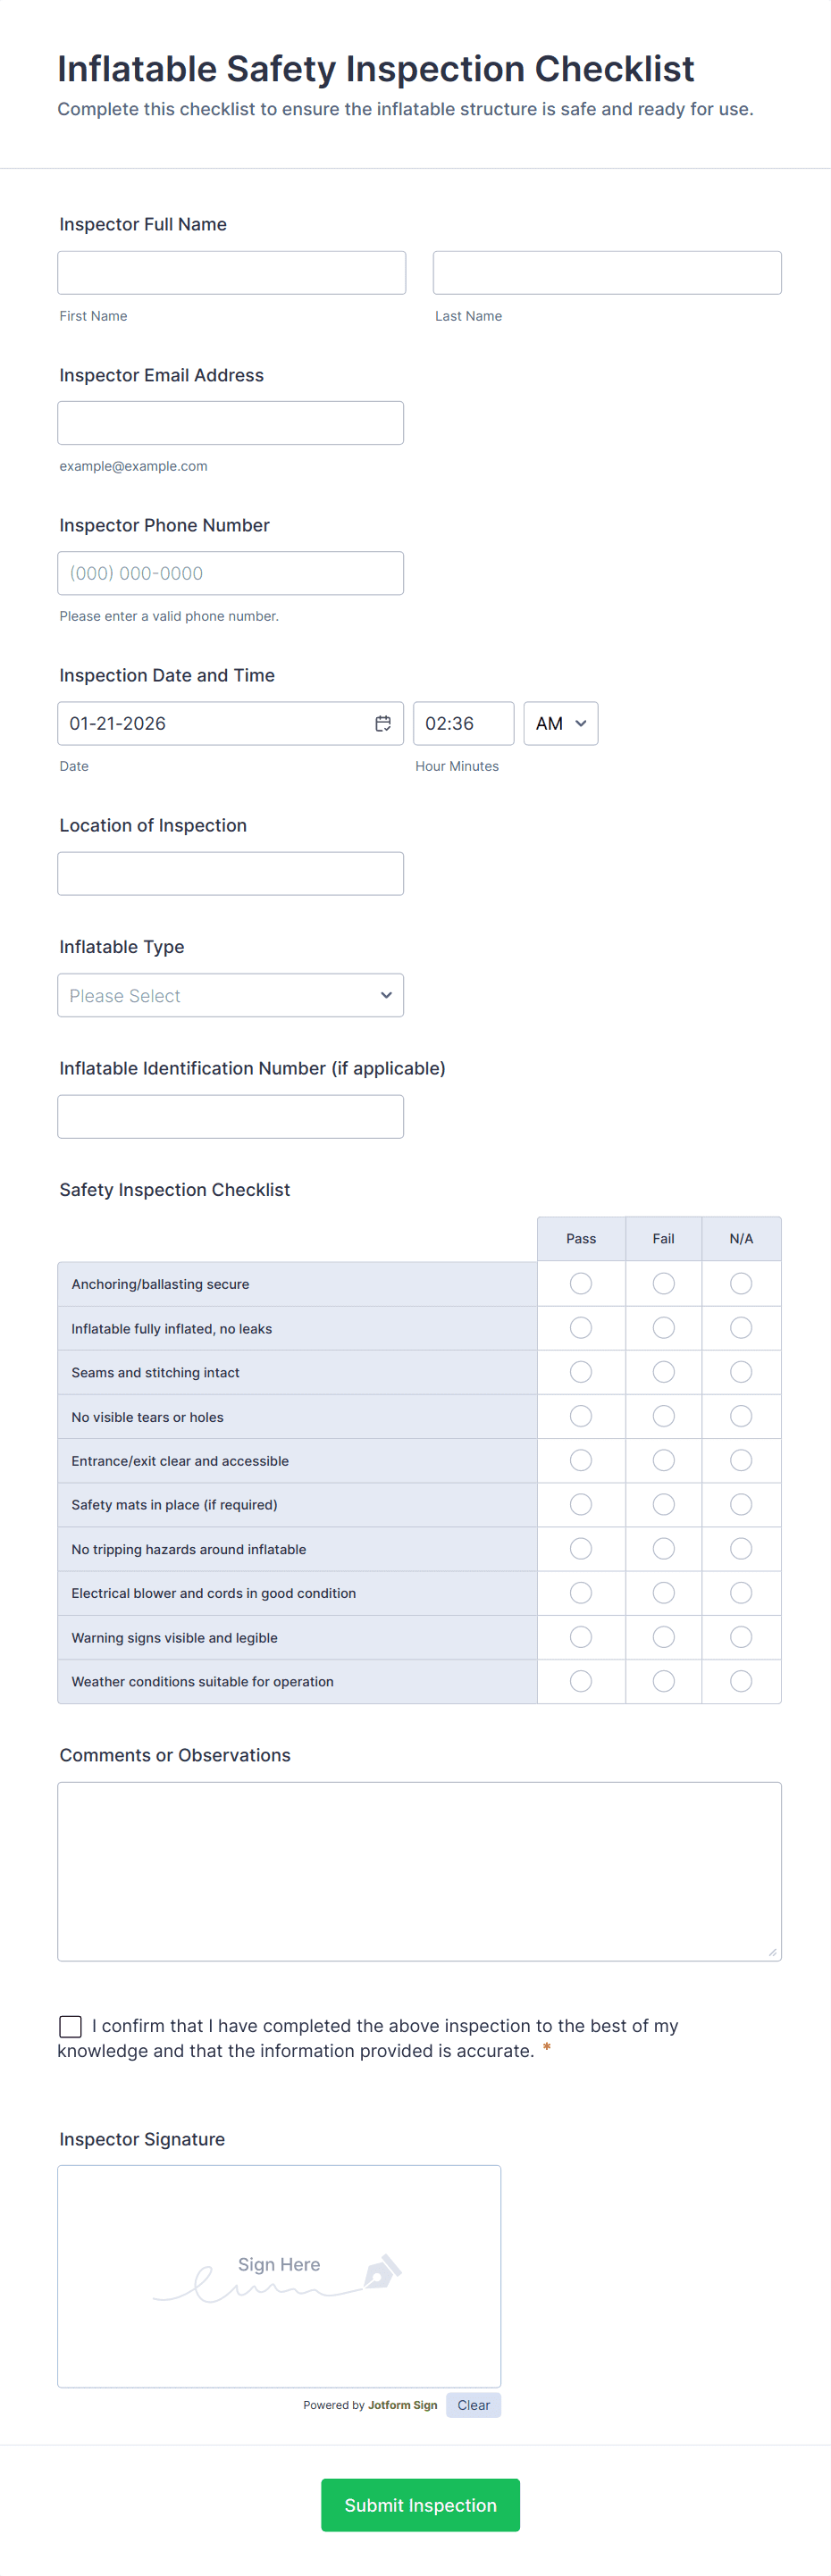The image size is (831, 2576).
Task: Click the Sign Here signature pad
Action: coord(279,2276)
